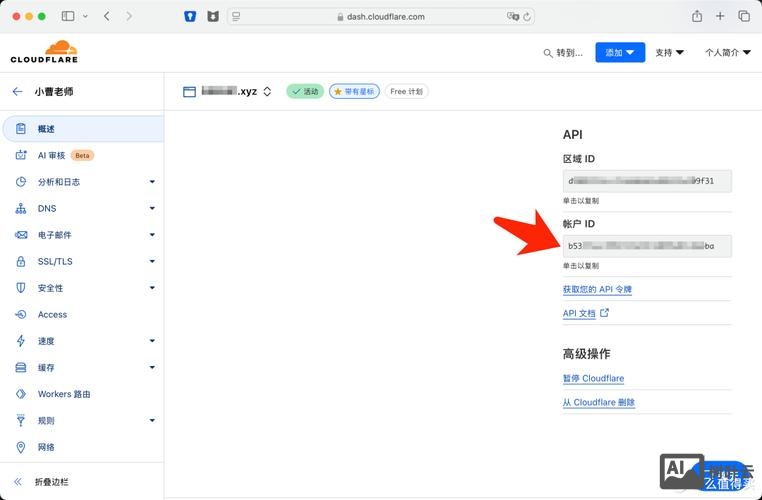
Task: Open the 获取您的 API 令牌 link
Action: click(x=597, y=290)
